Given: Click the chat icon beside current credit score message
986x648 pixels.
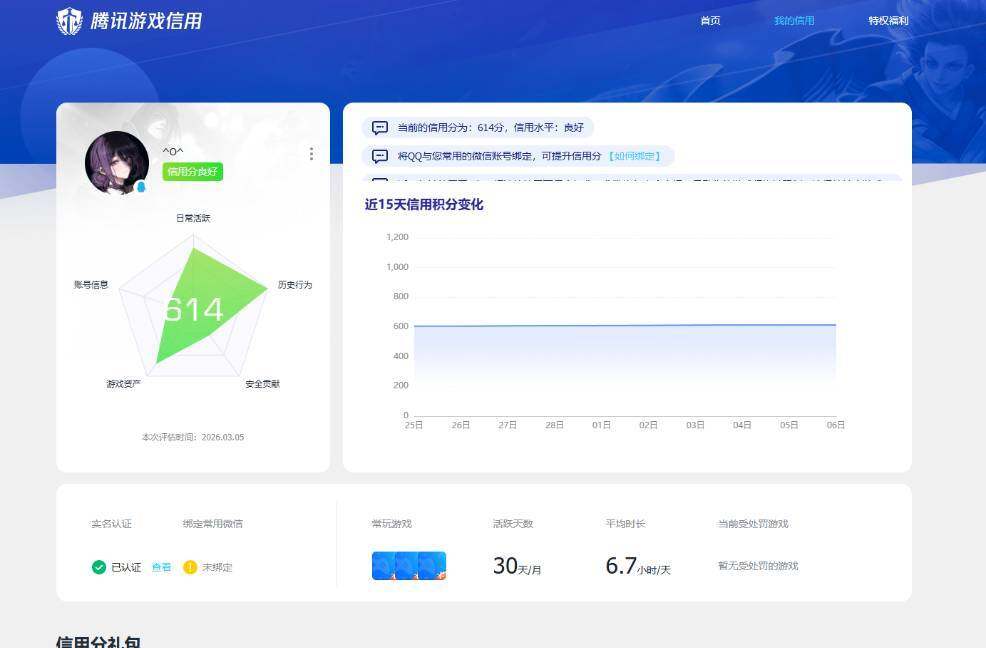Looking at the screenshot, I should pos(380,128).
